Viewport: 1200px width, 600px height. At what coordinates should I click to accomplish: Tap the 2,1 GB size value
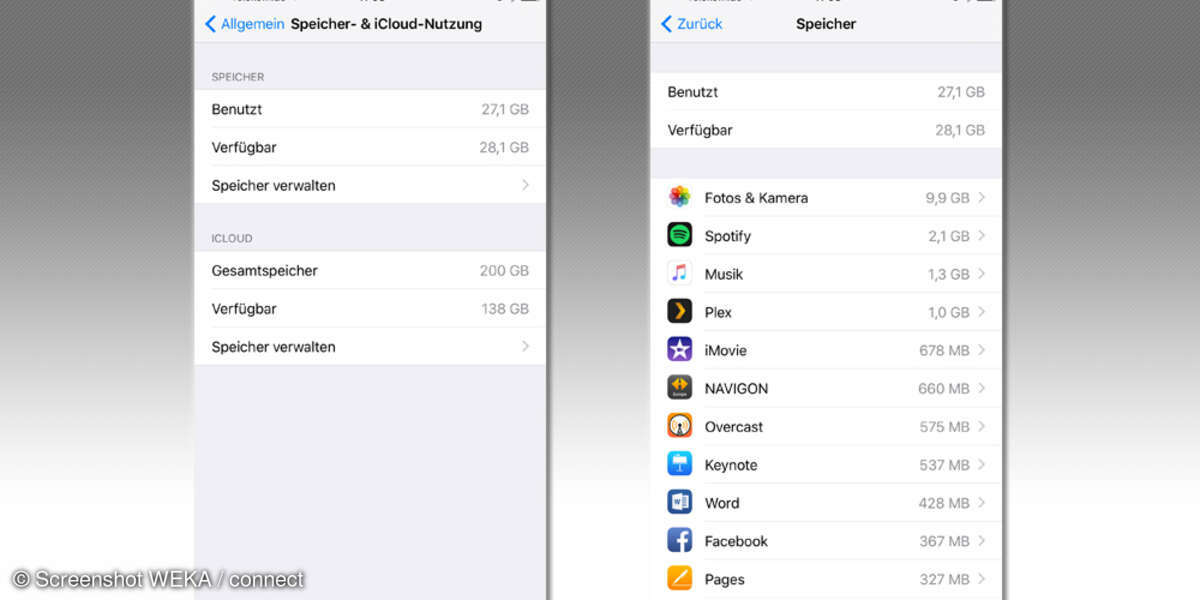tap(948, 236)
